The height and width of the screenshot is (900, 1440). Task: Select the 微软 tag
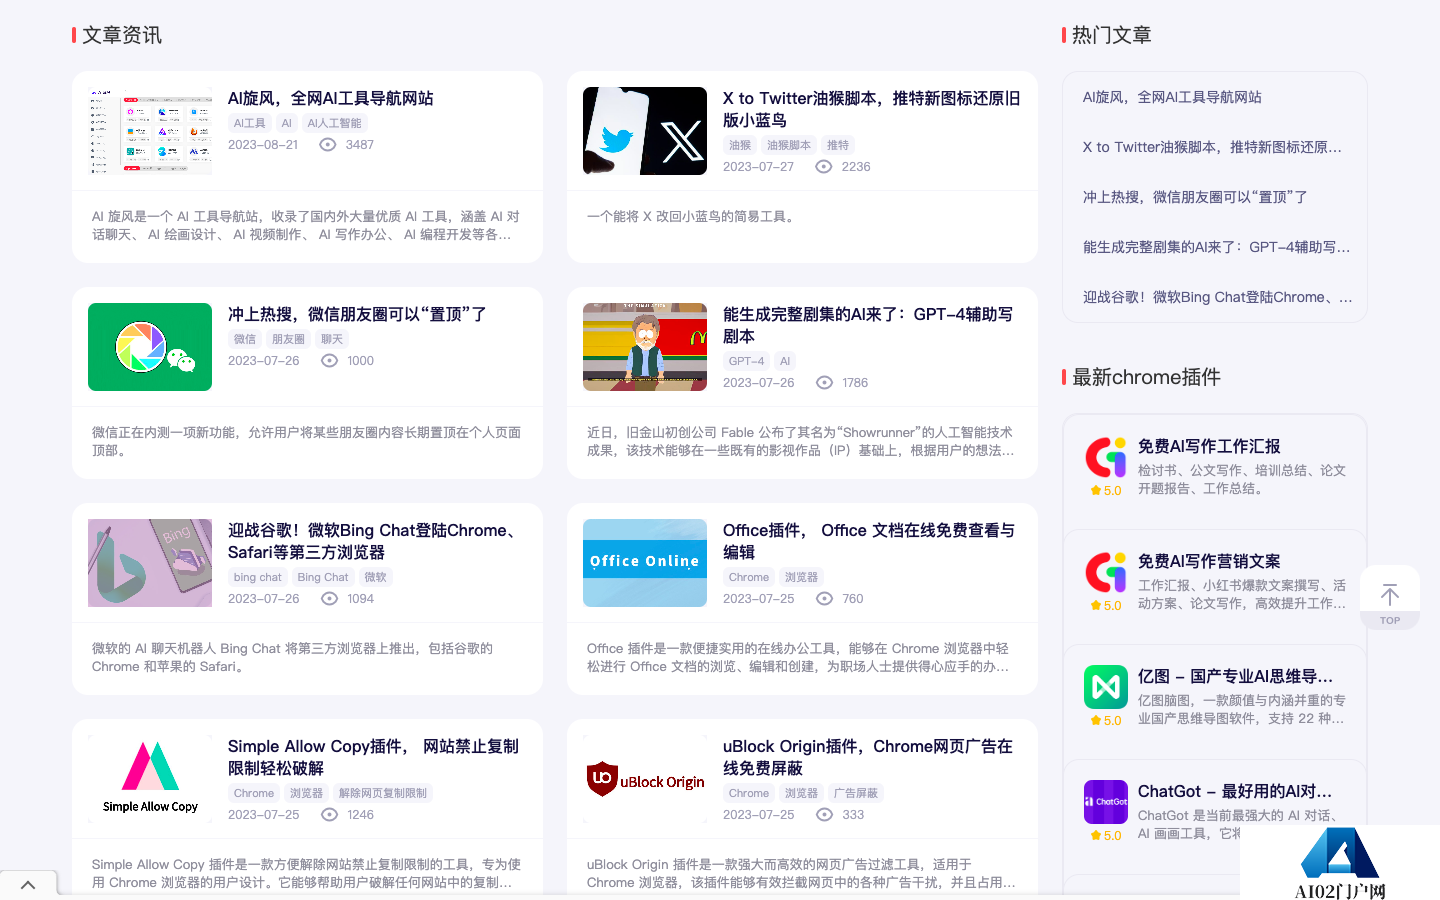click(x=375, y=577)
